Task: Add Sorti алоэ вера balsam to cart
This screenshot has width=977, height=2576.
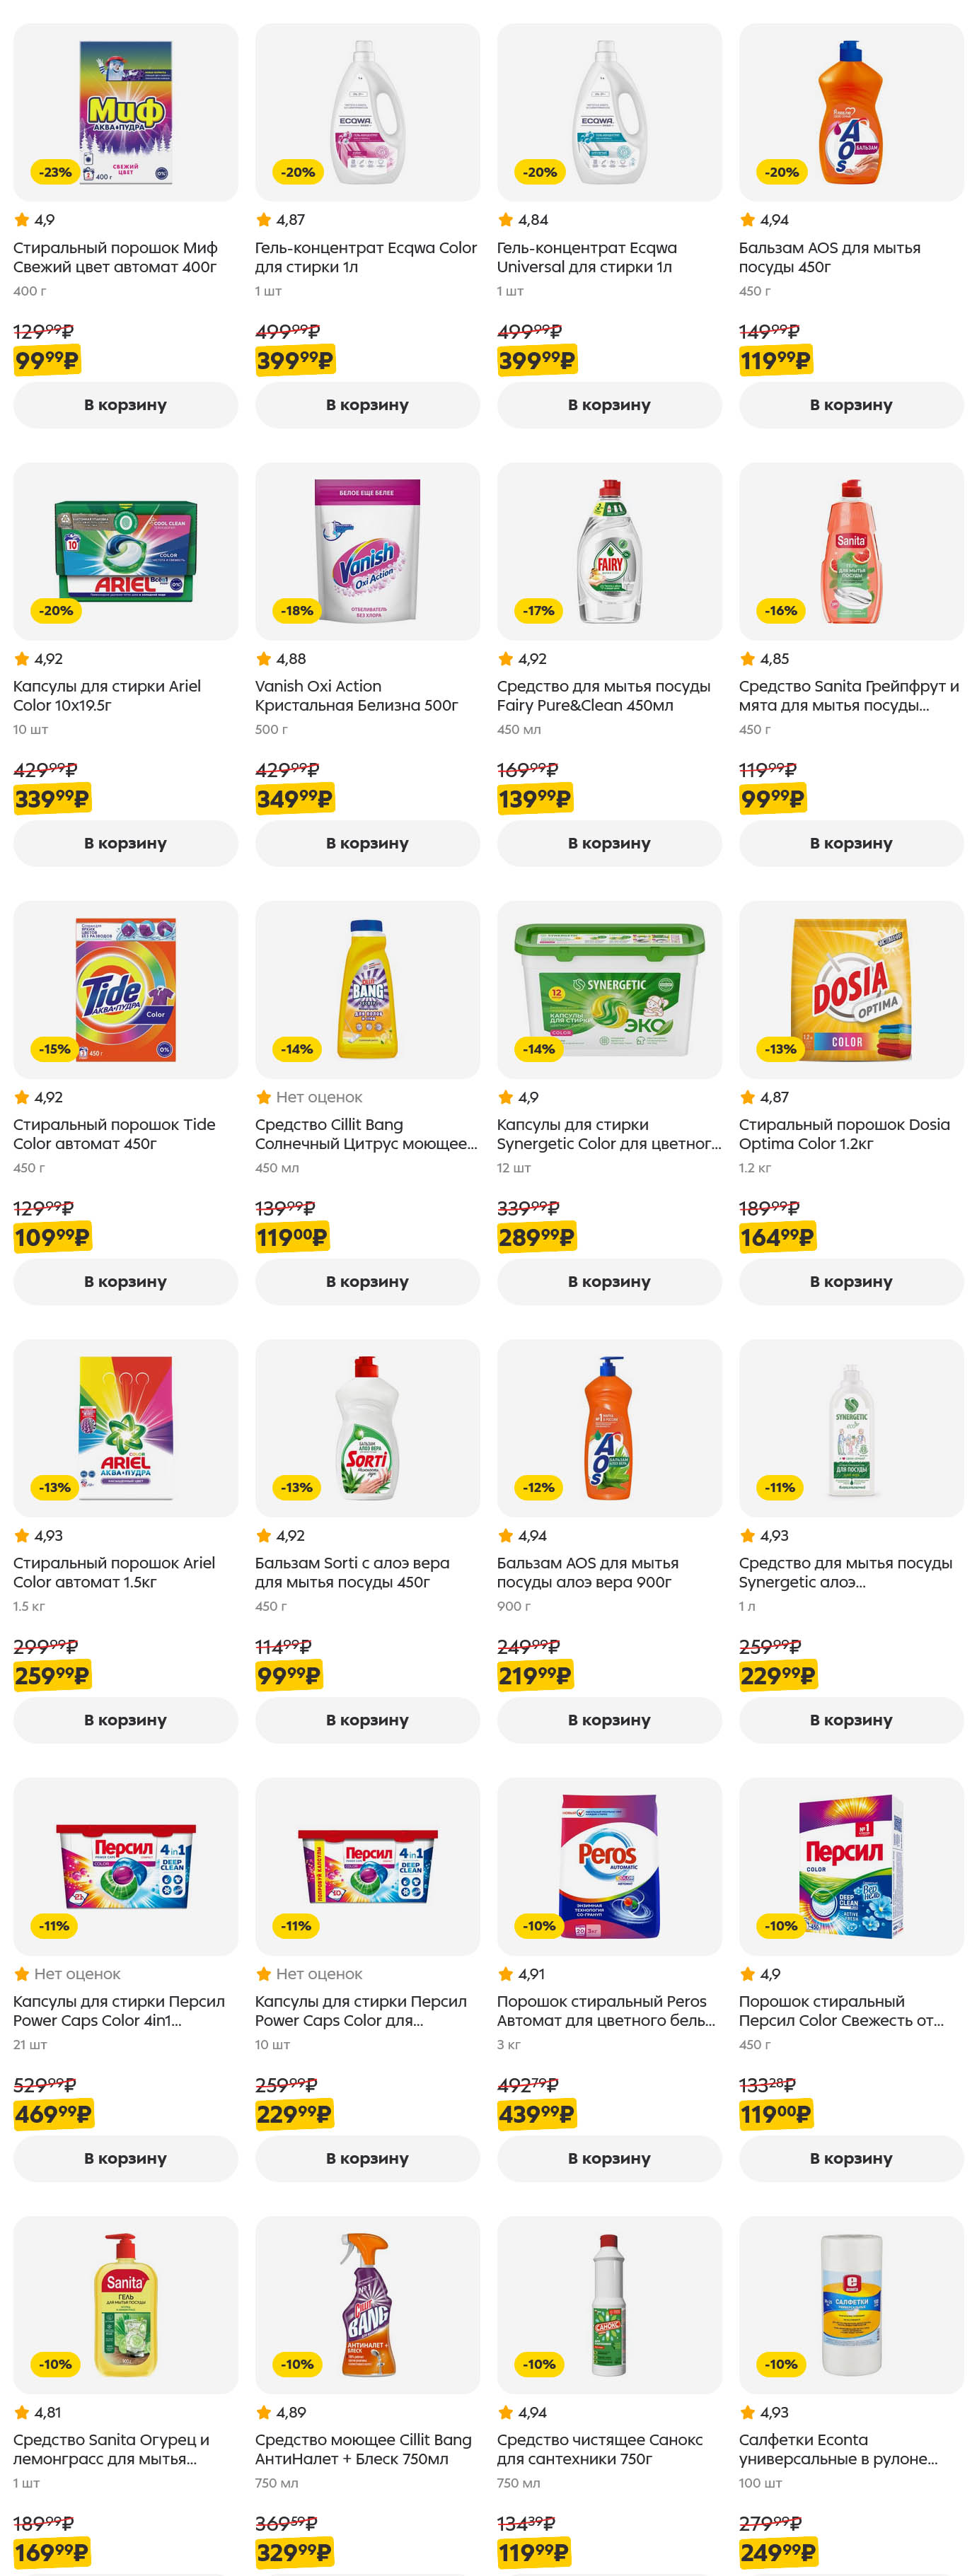Action: point(367,1720)
